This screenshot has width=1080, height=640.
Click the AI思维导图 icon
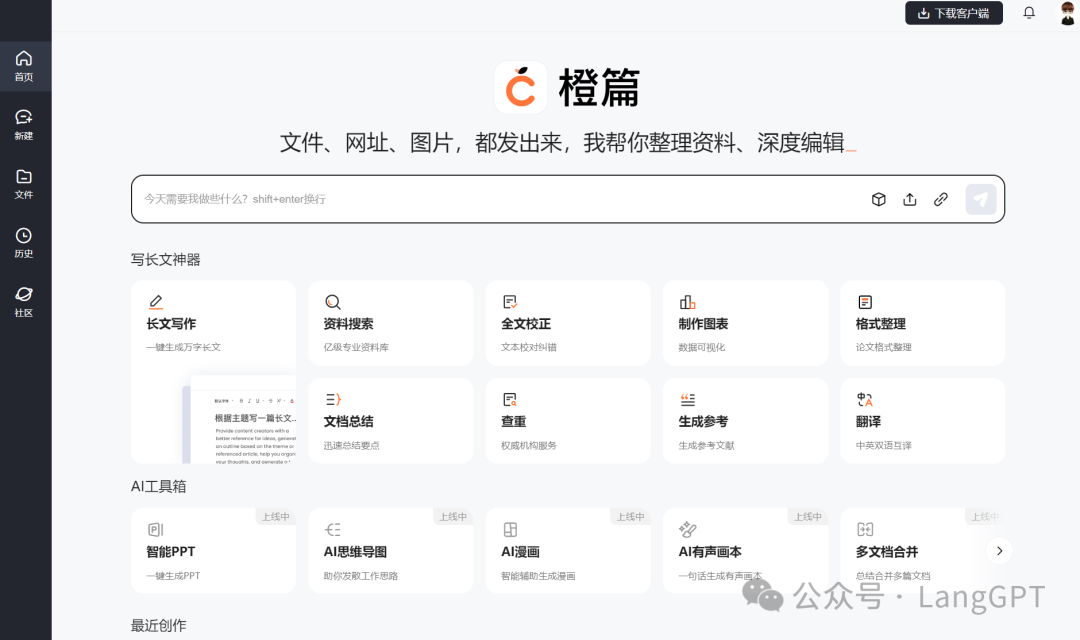[x=333, y=530]
